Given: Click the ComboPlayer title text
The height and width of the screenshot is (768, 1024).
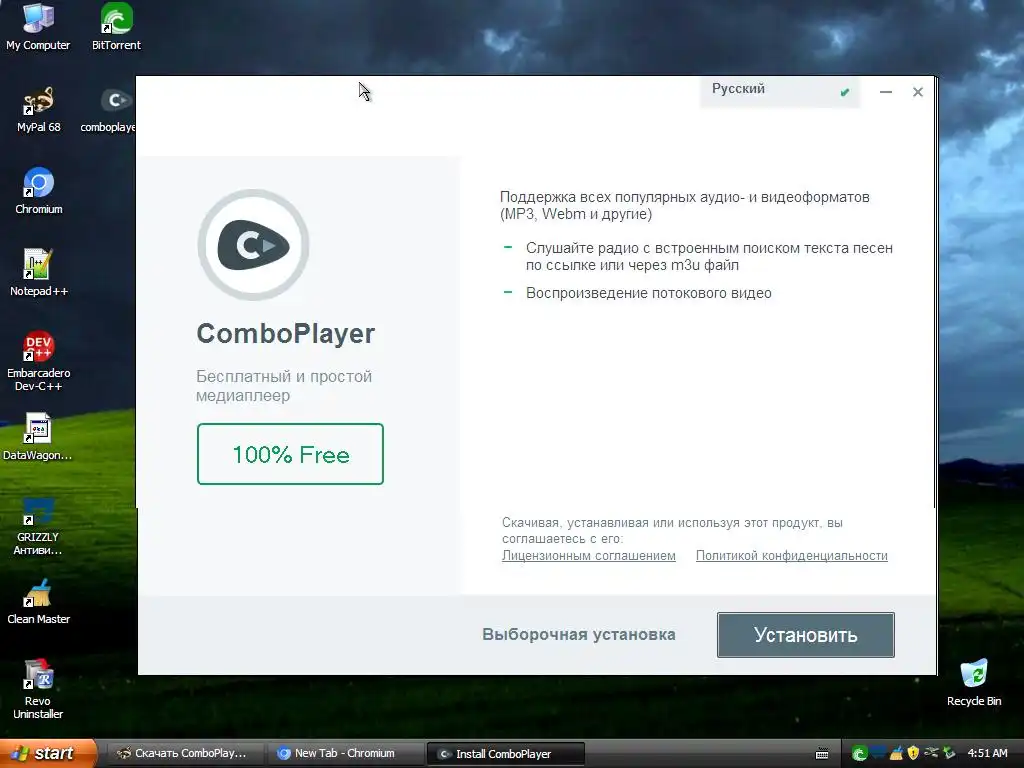Looking at the screenshot, I should (x=285, y=334).
